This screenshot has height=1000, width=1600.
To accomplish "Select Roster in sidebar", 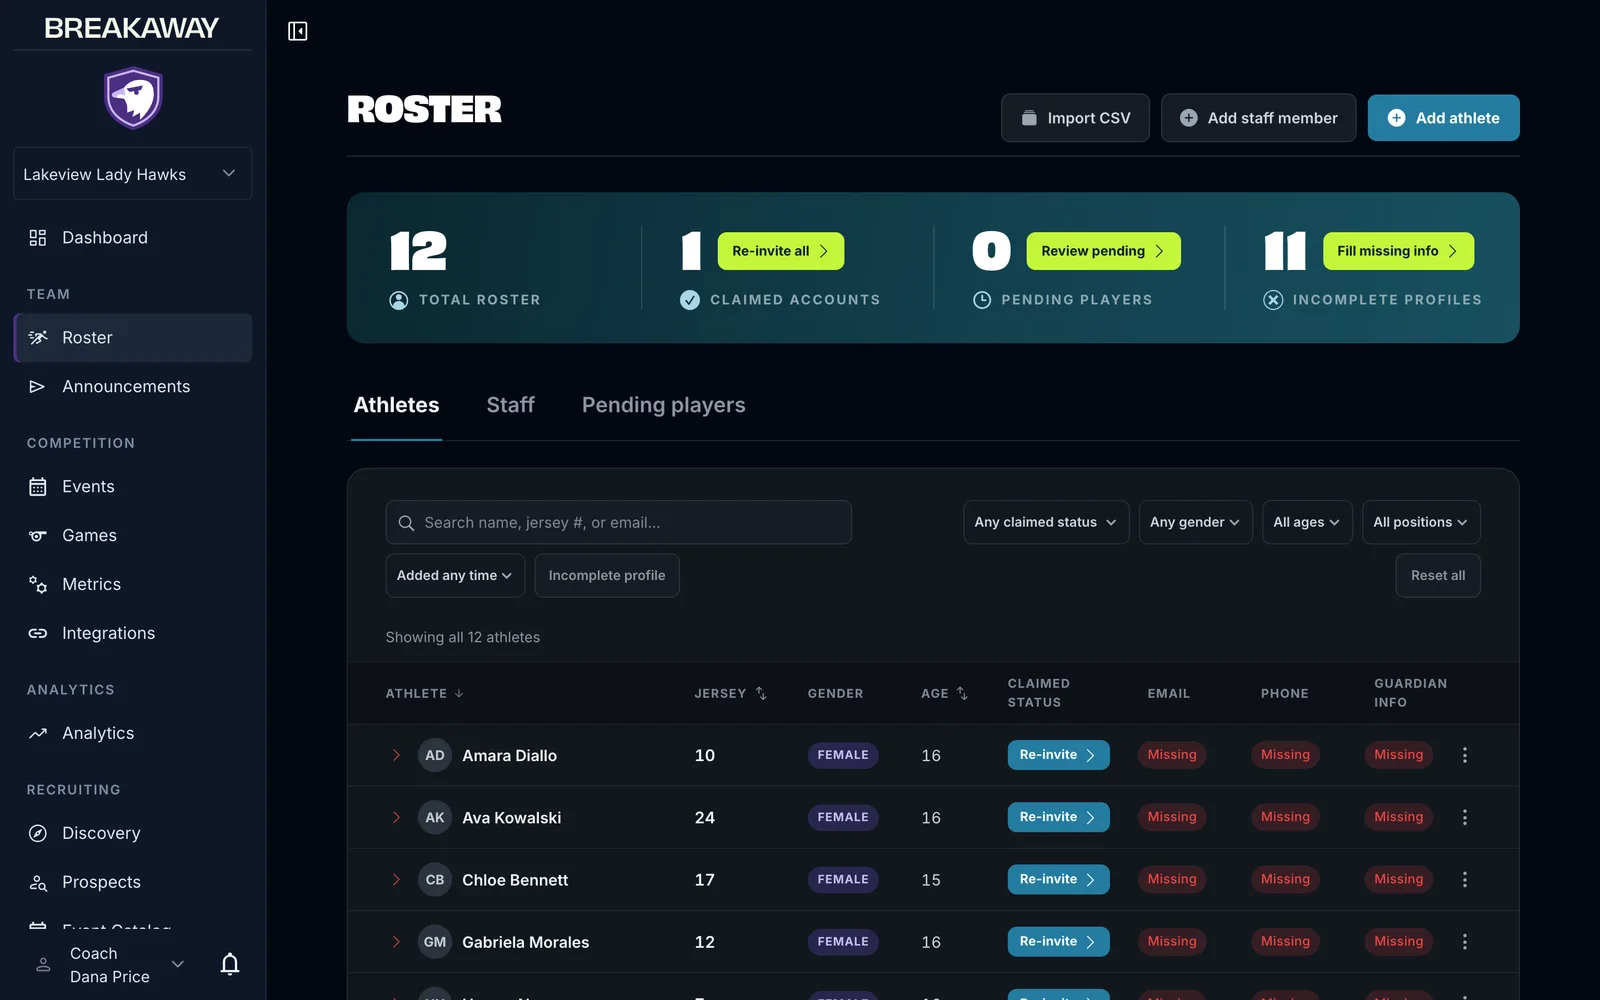I will (133, 338).
